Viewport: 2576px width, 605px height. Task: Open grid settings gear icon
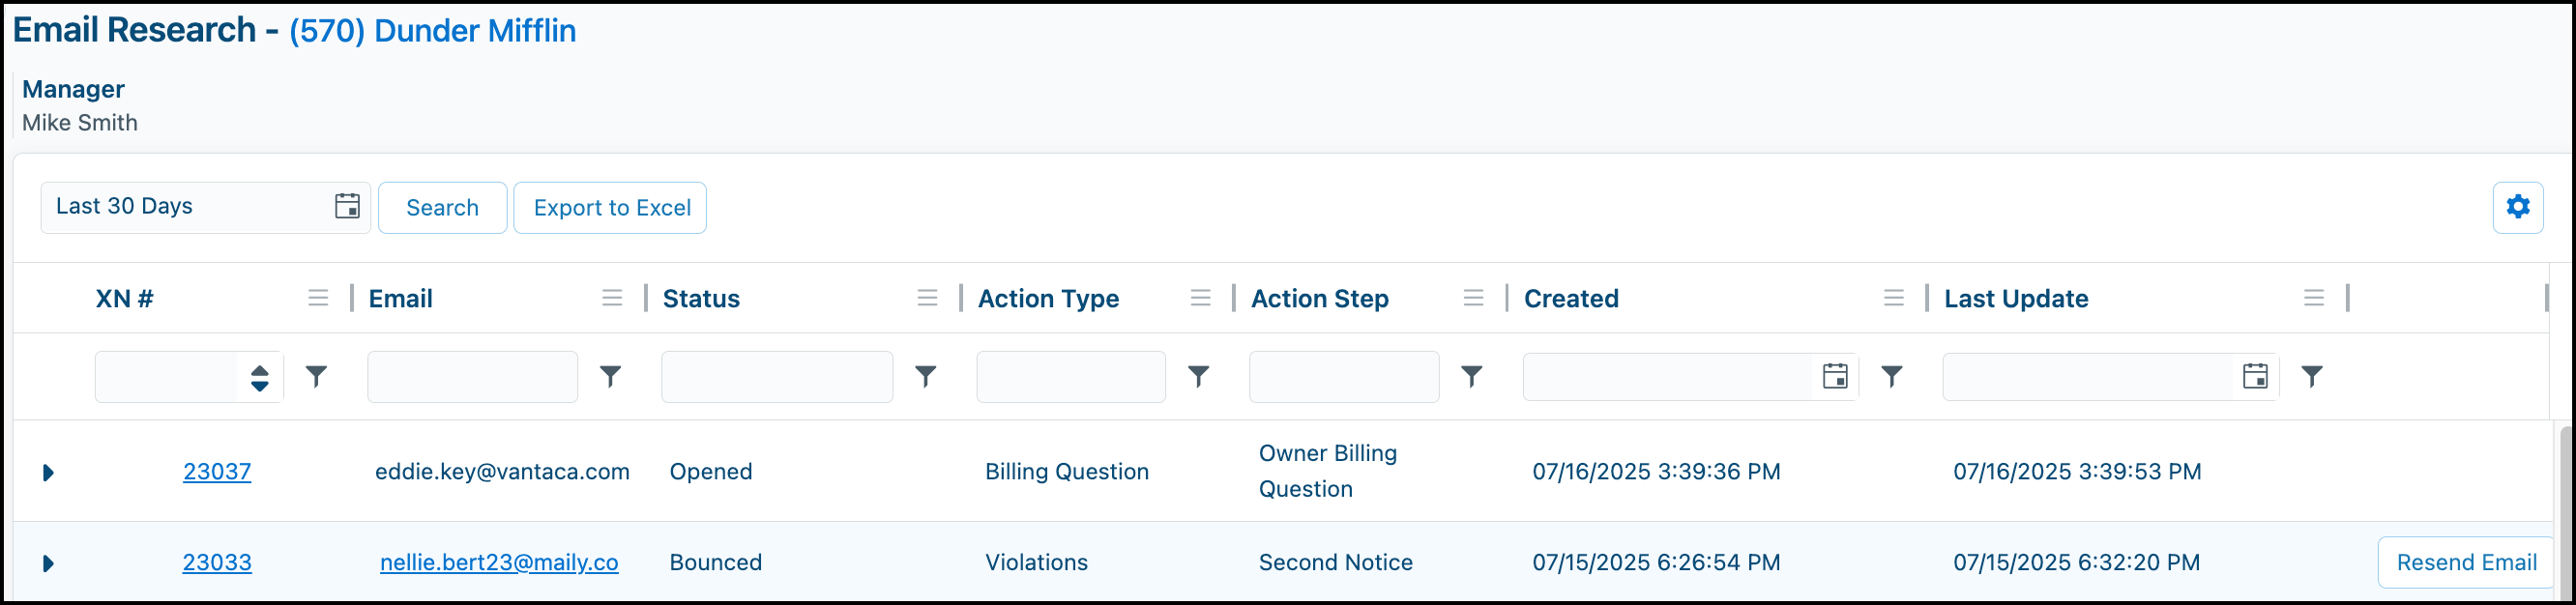[x=2517, y=207]
